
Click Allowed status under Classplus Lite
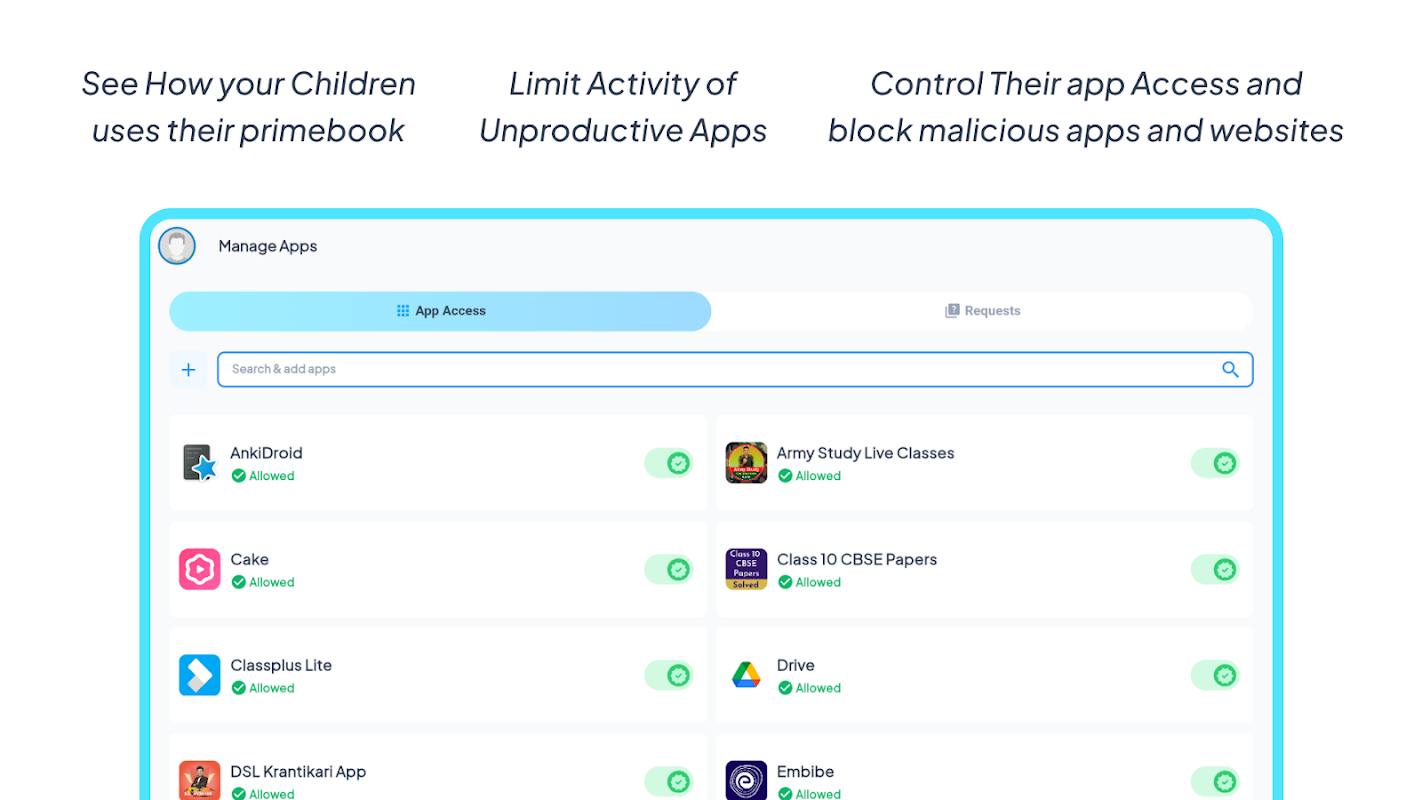click(263, 688)
